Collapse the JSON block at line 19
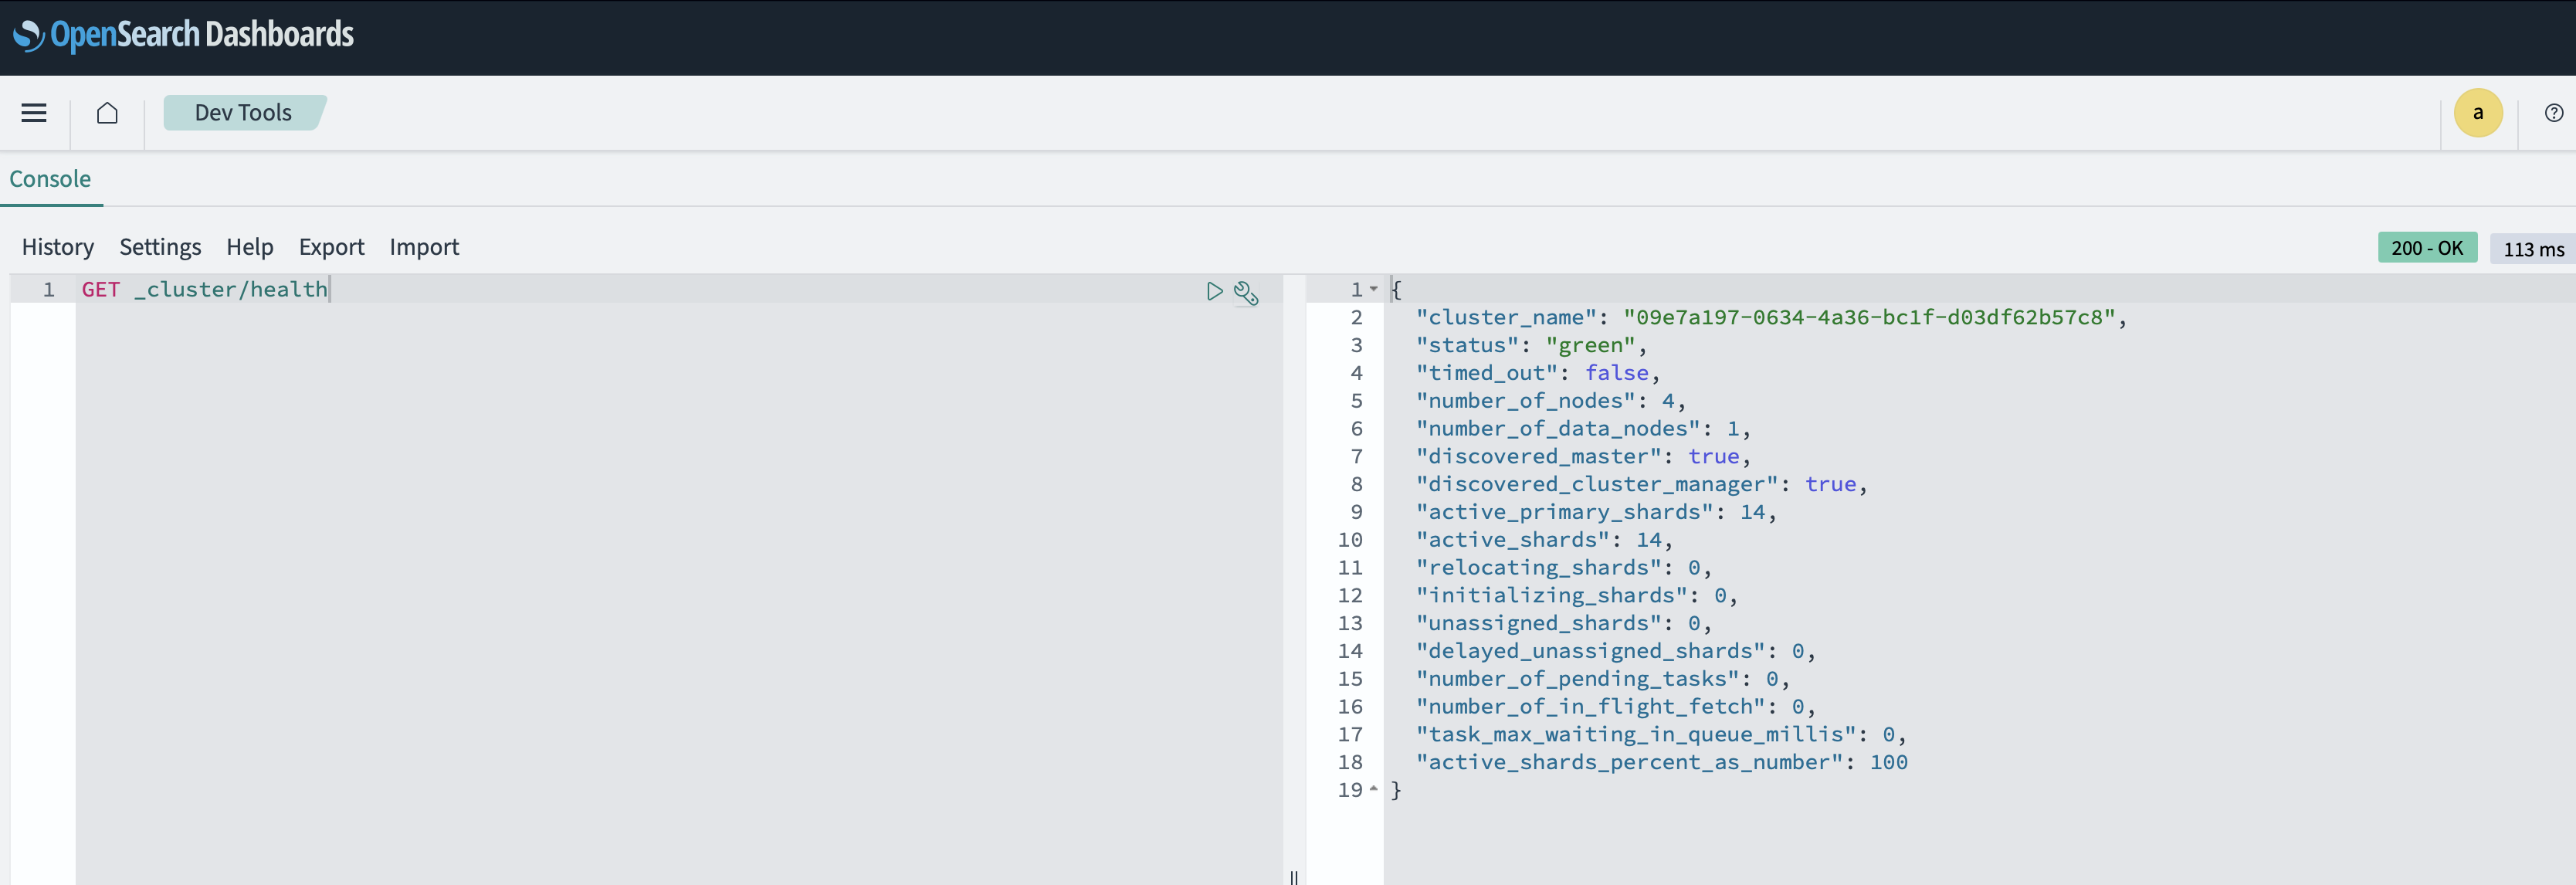The width and height of the screenshot is (2576, 885). click(x=1374, y=790)
